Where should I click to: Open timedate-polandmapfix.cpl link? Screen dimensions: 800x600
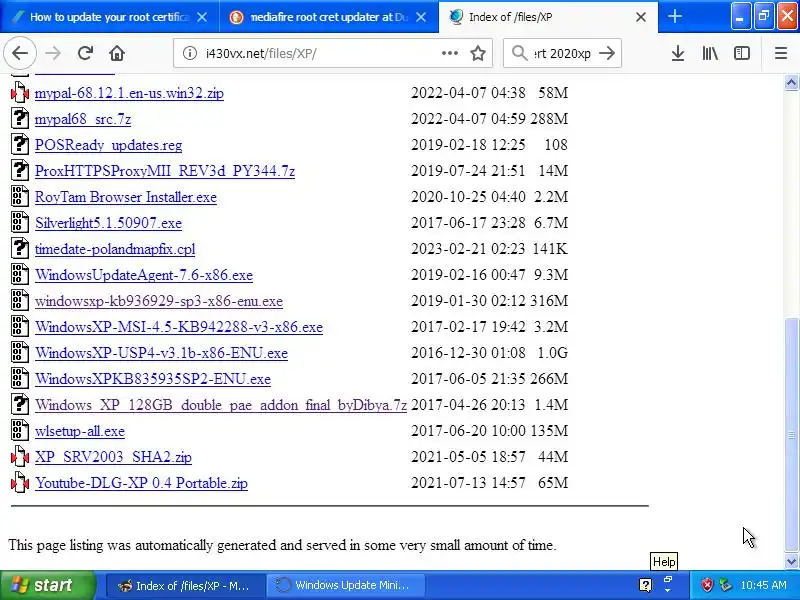[115, 249]
